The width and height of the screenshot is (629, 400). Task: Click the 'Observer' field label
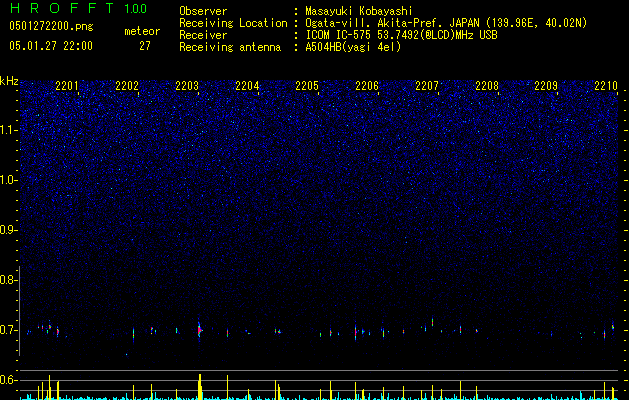click(x=203, y=11)
